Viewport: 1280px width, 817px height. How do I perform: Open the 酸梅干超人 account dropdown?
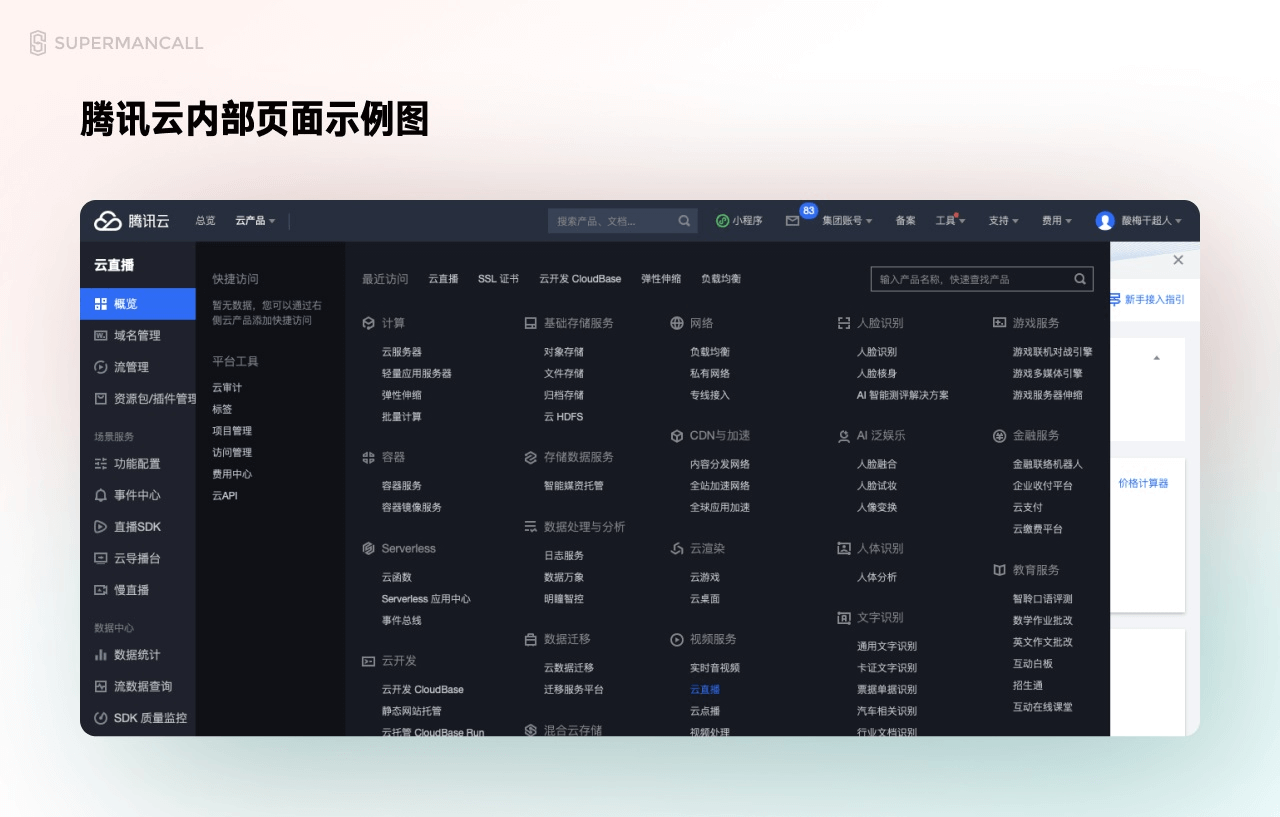(1151, 221)
